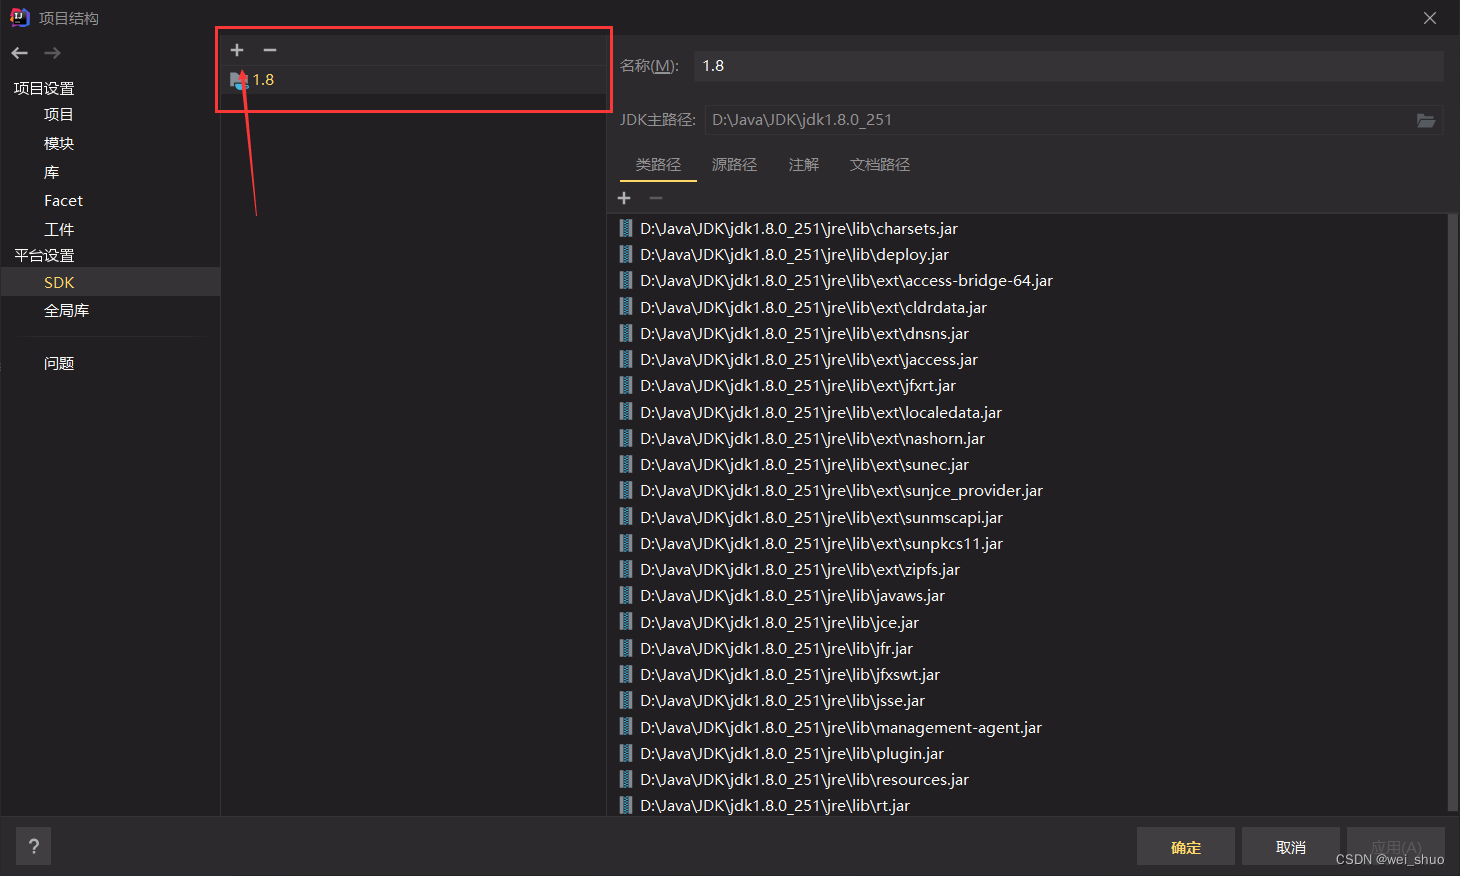Click the remove SDK minus icon
This screenshot has width=1460, height=876.
270,50
